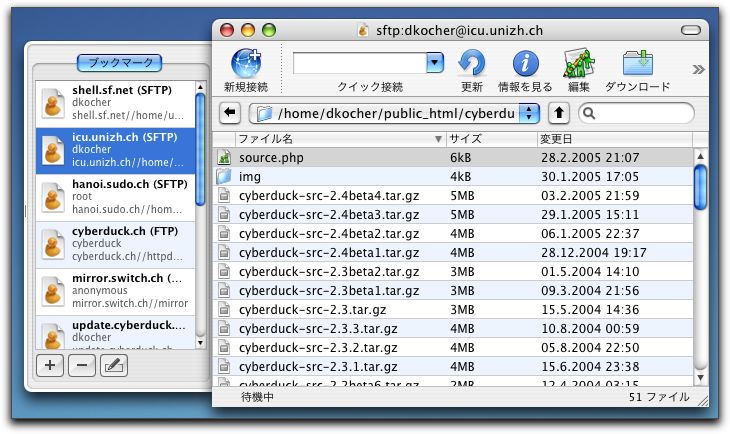
Task: Sort by file name (ファイル名) column header
Action: click(340, 139)
